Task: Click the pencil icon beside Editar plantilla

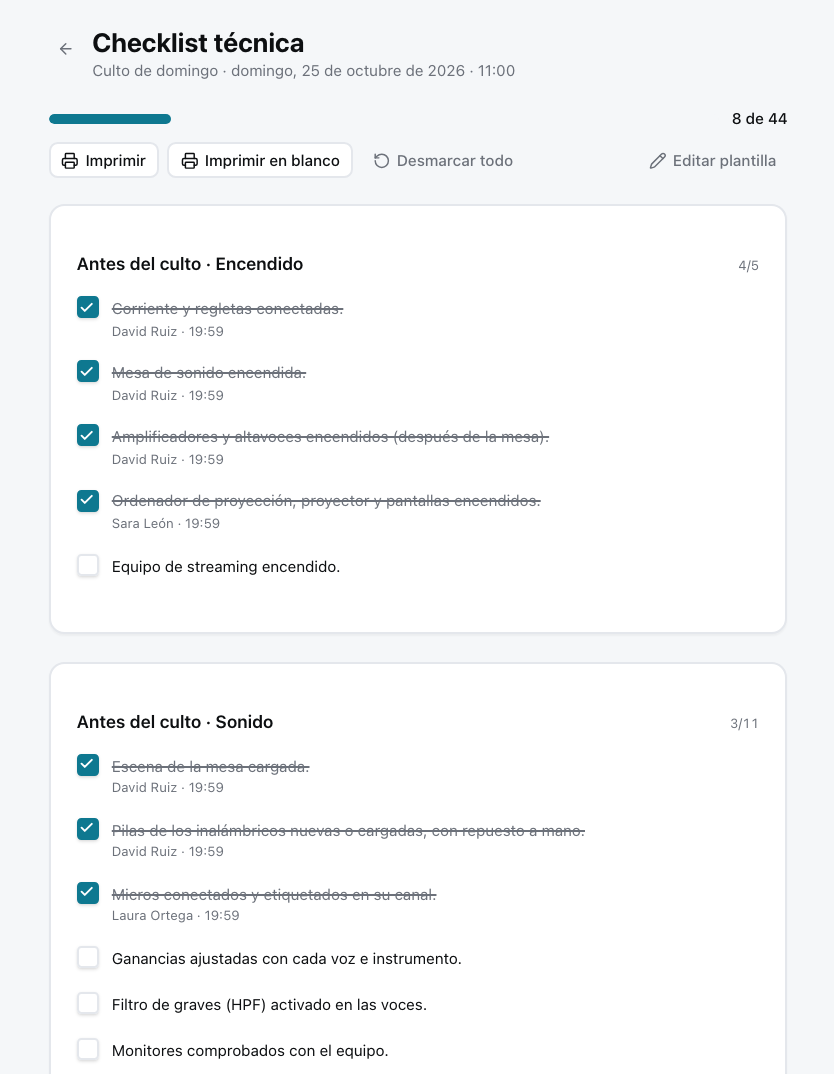Action: pos(657,161)
